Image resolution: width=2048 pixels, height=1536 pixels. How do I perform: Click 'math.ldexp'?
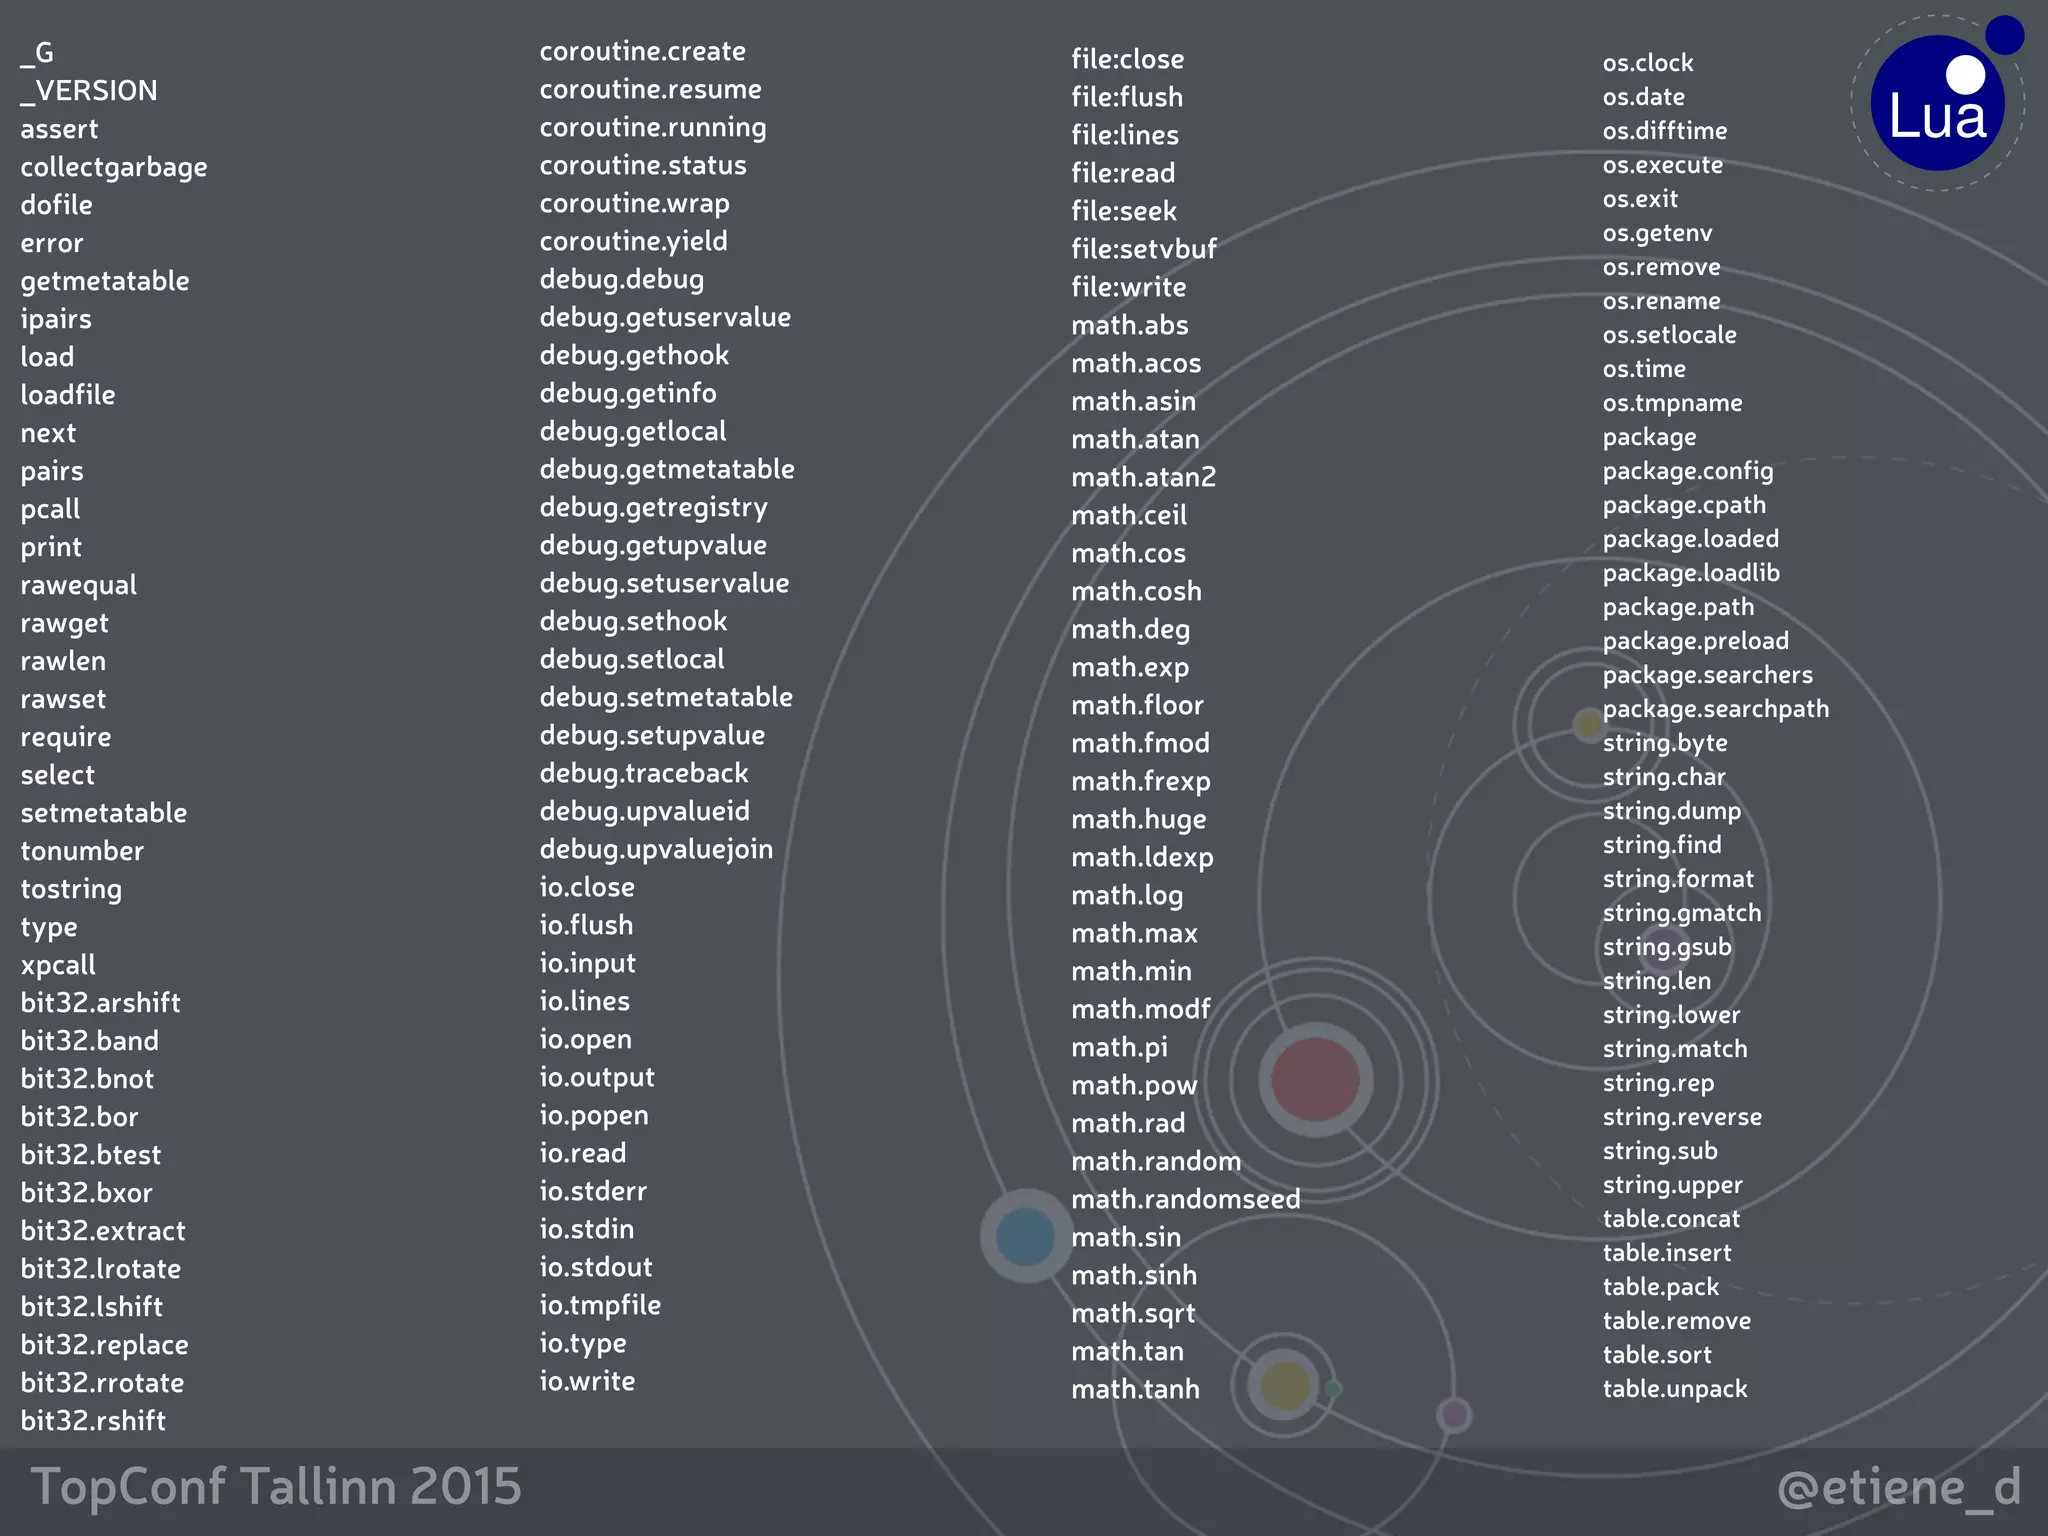(1143, 857)
